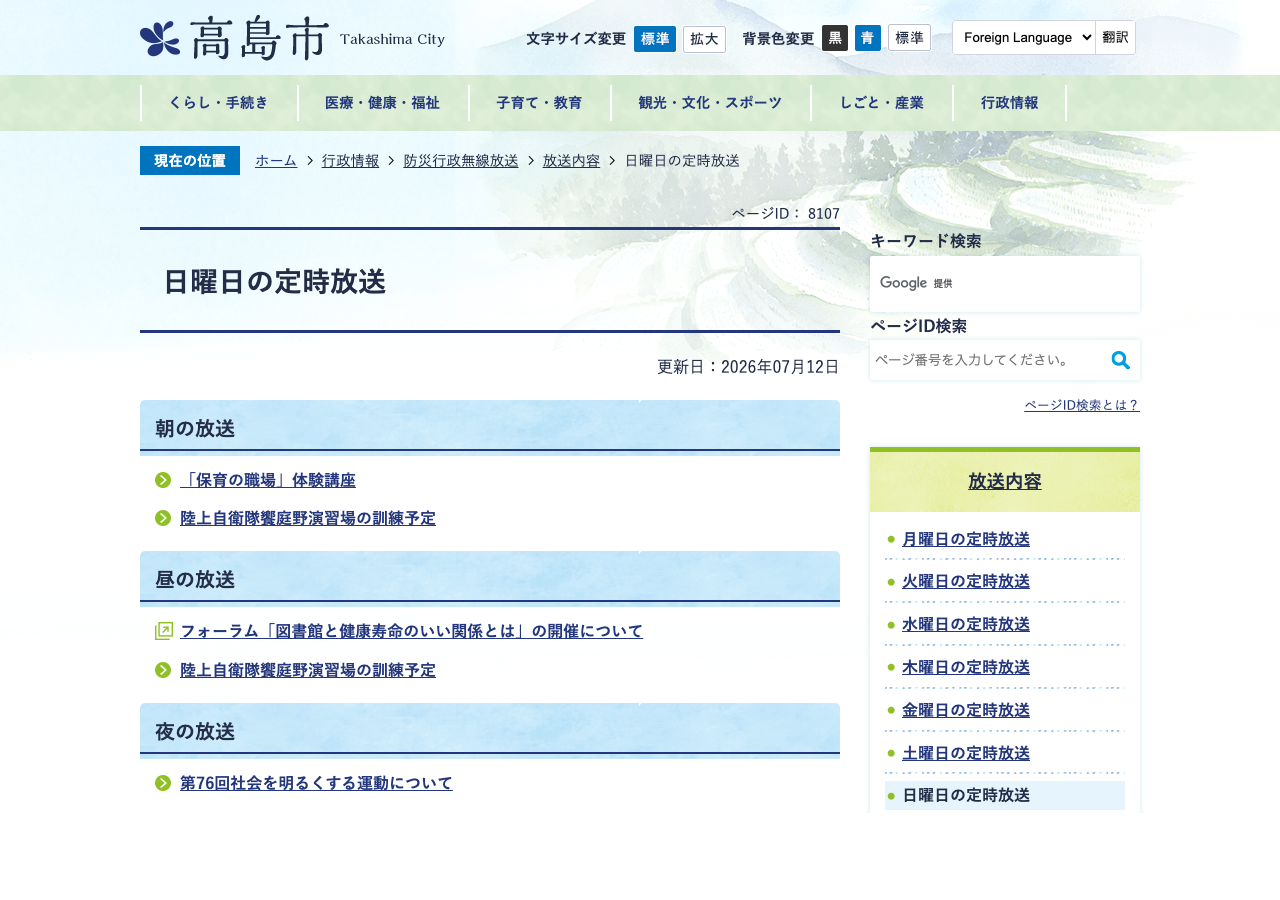
Task: Click external link icon beside フォーラム entry
Action: (164, 631)
